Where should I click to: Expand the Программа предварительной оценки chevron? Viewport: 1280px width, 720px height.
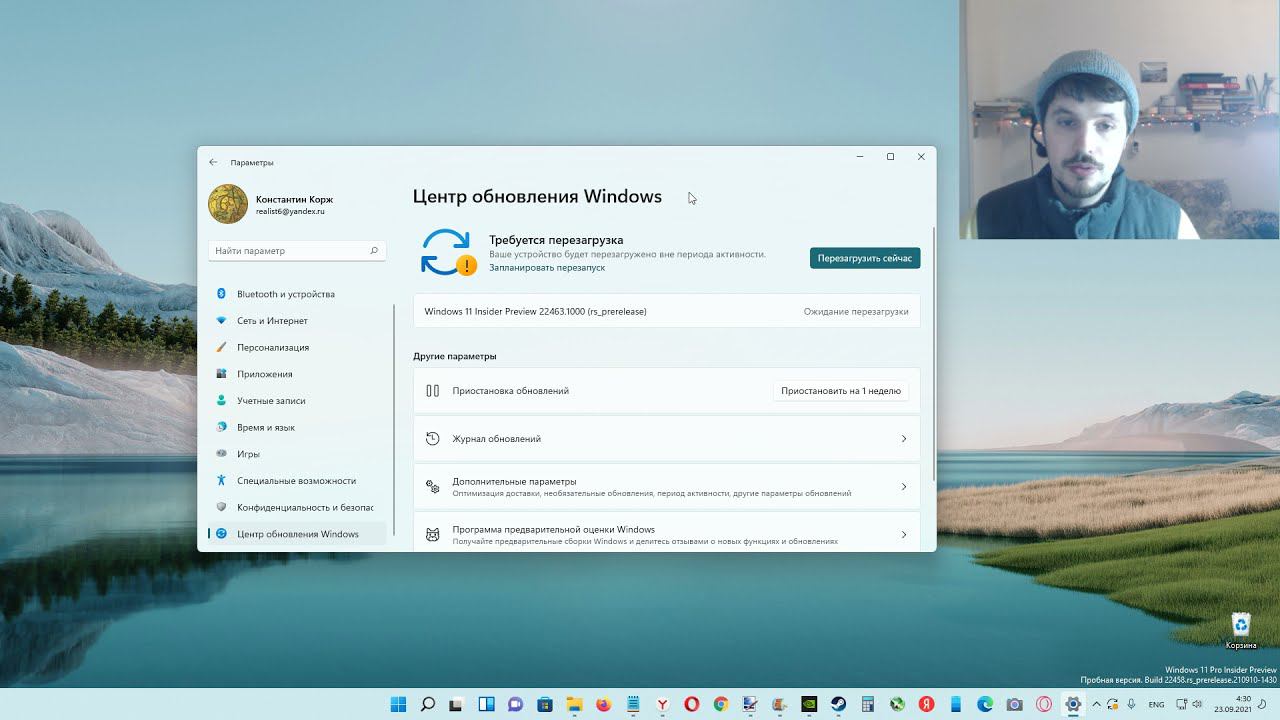click(x=904, y=535)
